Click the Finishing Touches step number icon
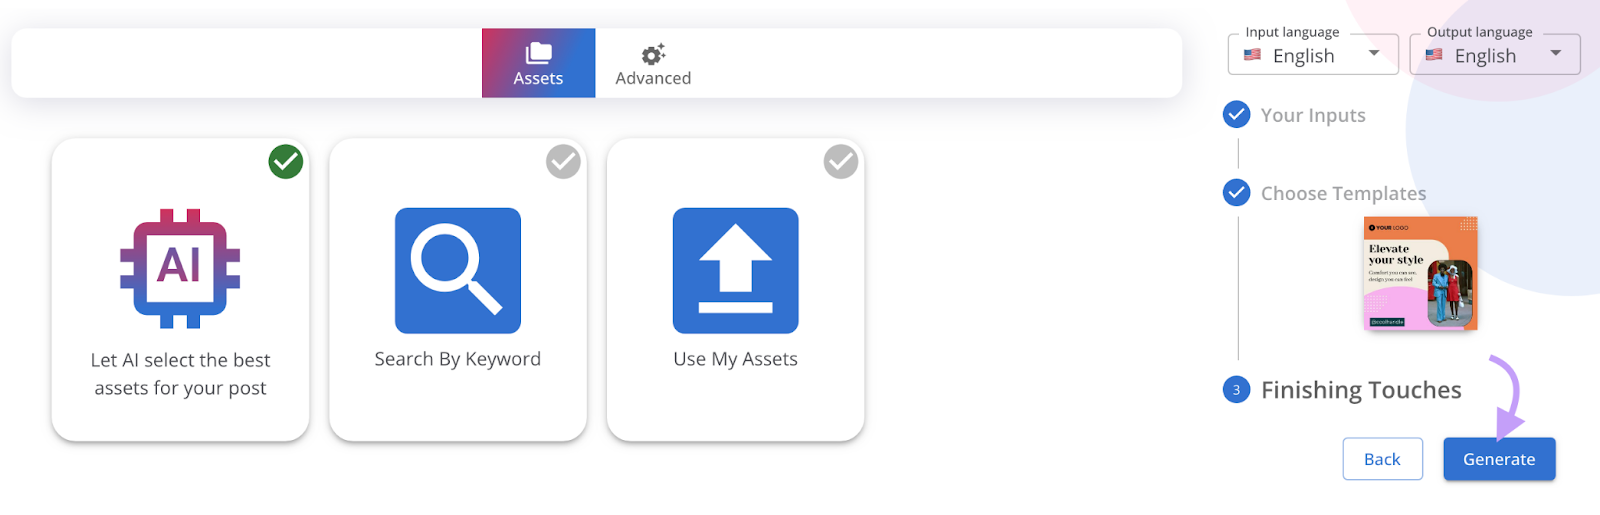Screen dimensions: 1600x515 pos(1236,390)
